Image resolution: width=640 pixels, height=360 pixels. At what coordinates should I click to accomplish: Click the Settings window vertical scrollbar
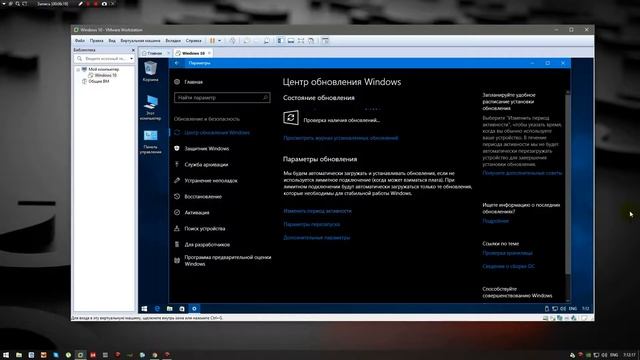click(x=568, y=184)
